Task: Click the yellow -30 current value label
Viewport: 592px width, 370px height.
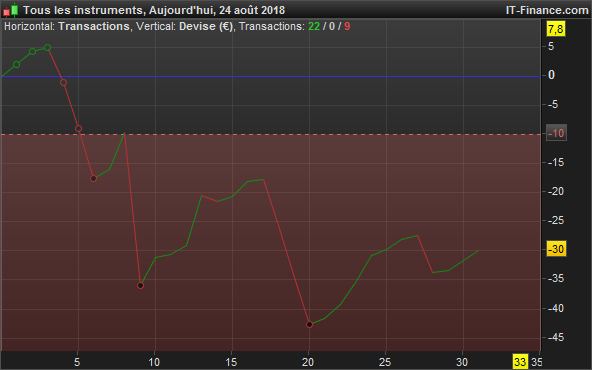Action: pyautogui.click(x=556, y=249)
